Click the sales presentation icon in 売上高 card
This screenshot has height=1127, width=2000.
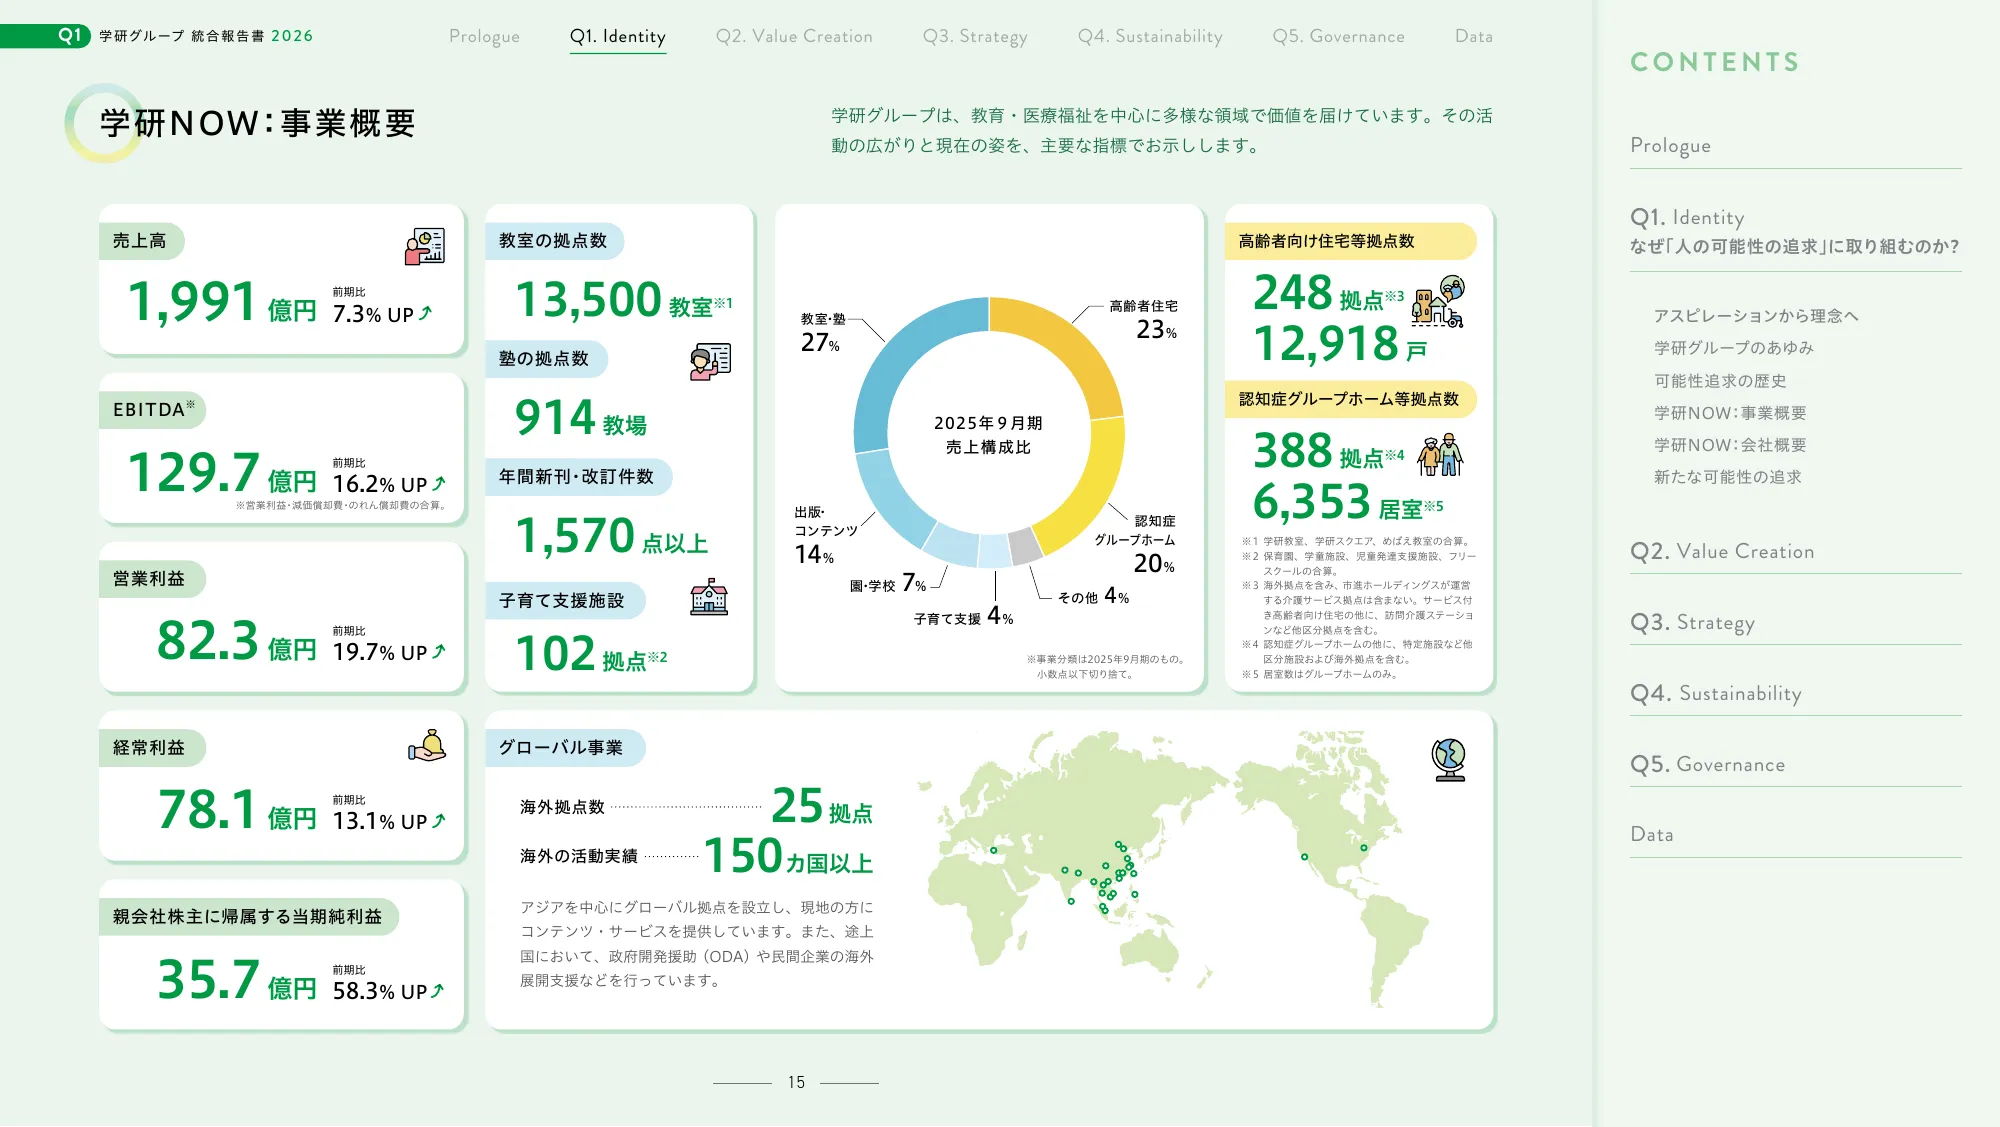click(425, 246)
